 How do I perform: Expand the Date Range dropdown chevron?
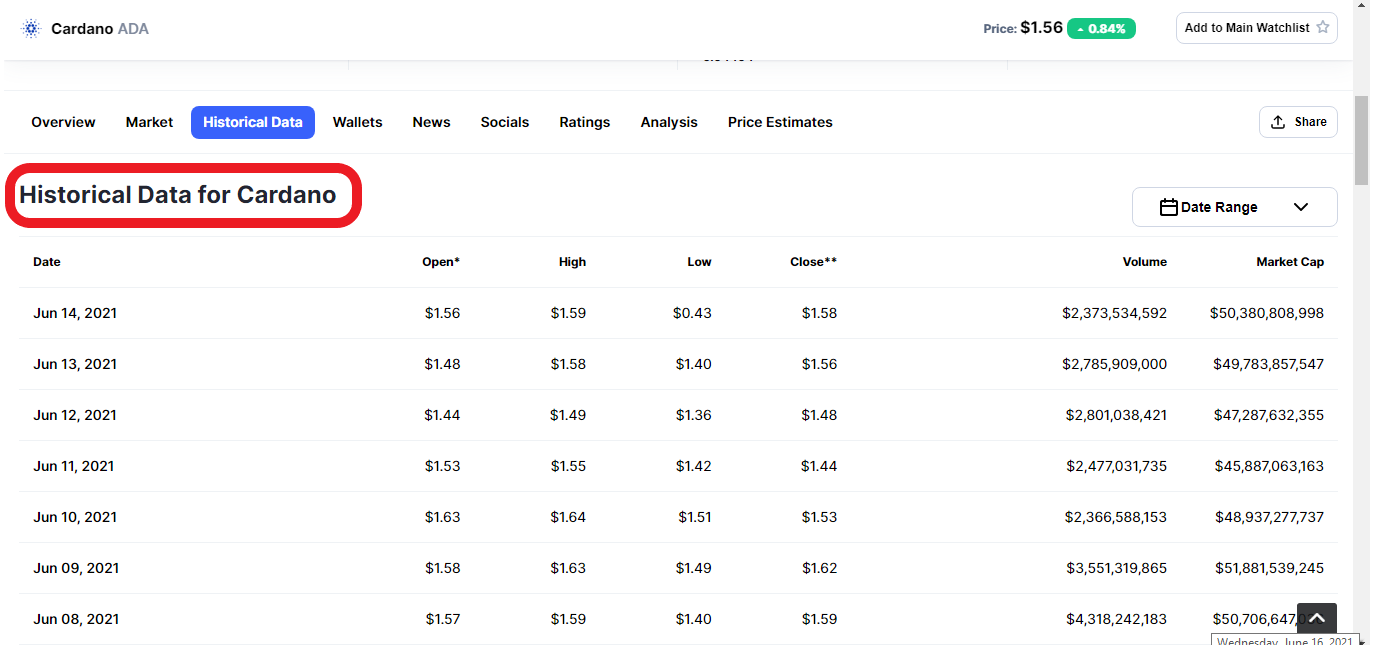pos(1301,207)
